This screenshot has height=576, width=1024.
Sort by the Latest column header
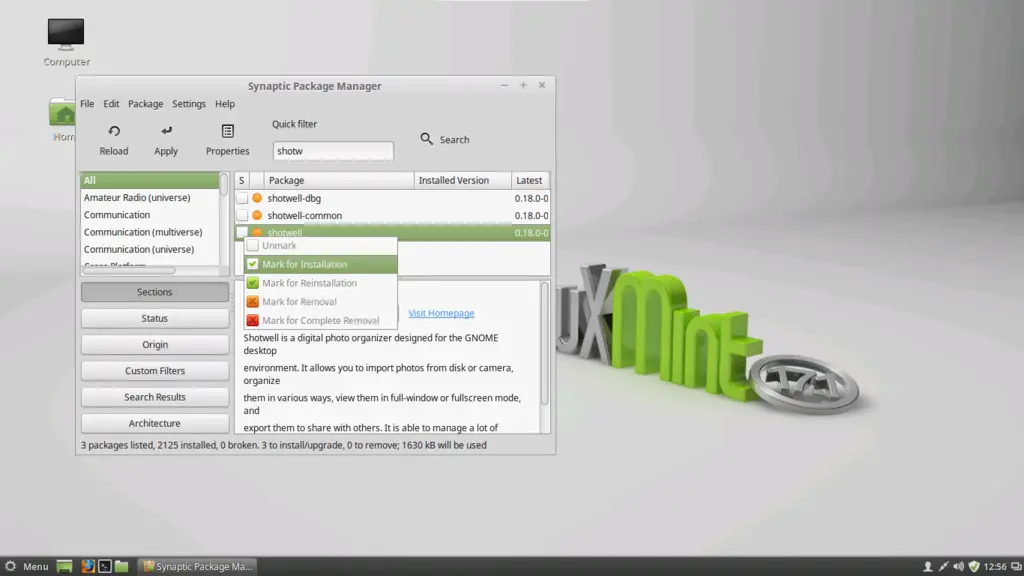coord(530,180)
